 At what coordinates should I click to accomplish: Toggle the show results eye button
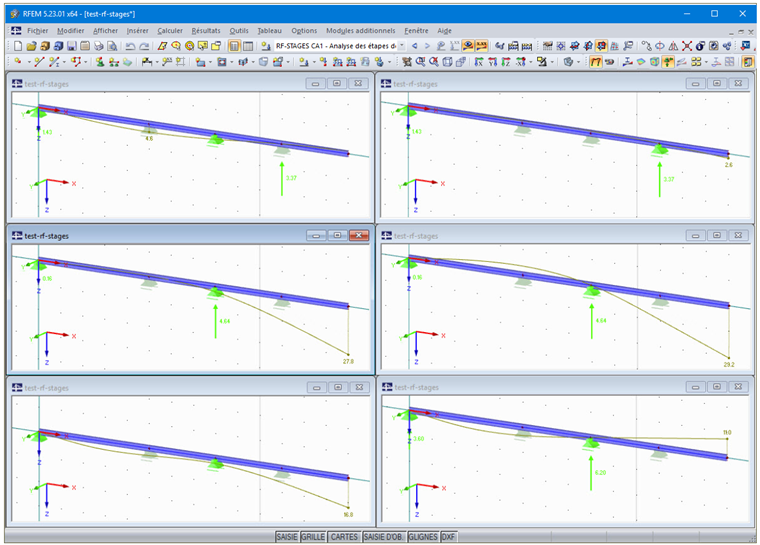(x=468, y=46)
